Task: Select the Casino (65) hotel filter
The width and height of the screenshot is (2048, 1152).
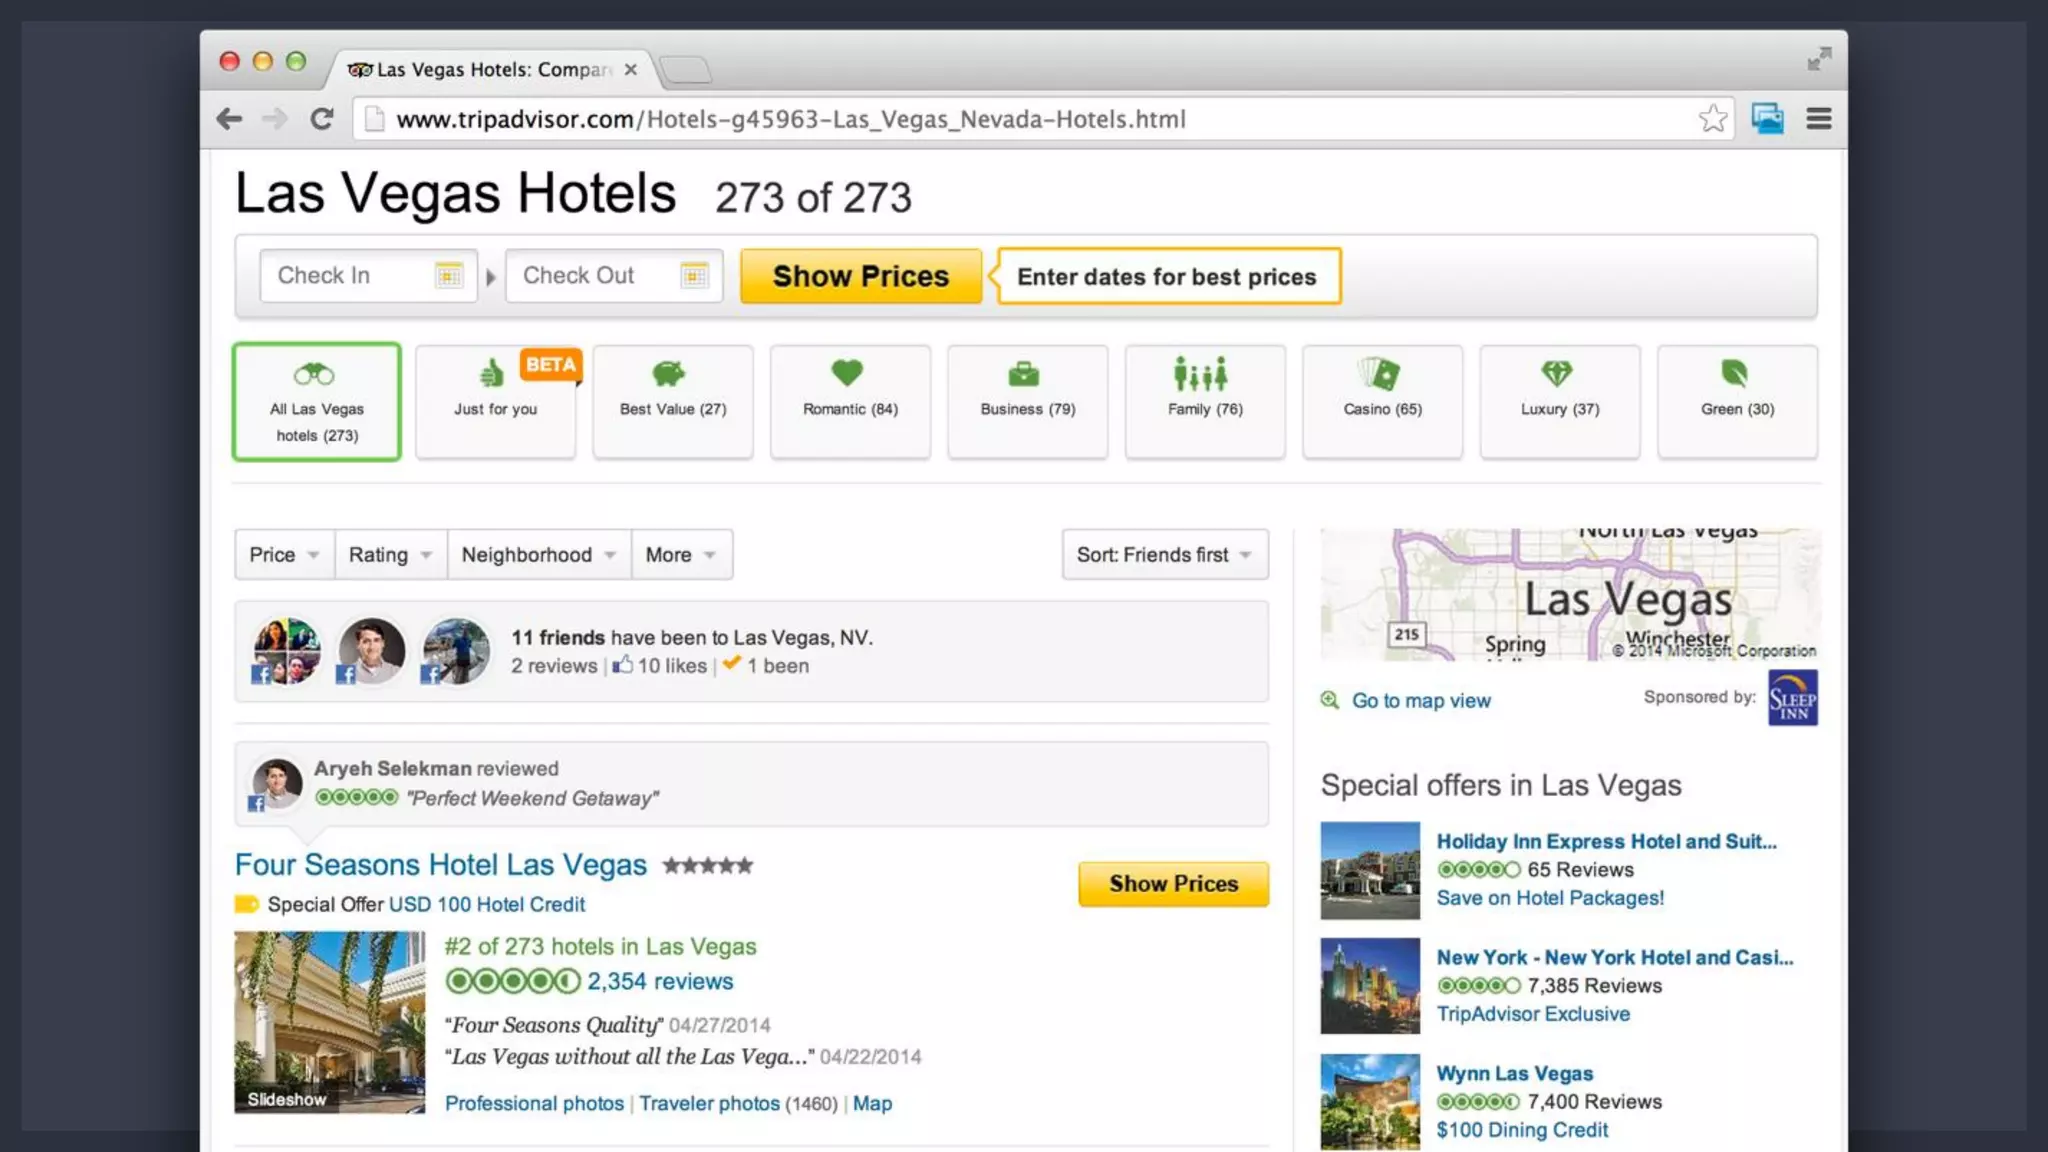Action: (1382, 401)
